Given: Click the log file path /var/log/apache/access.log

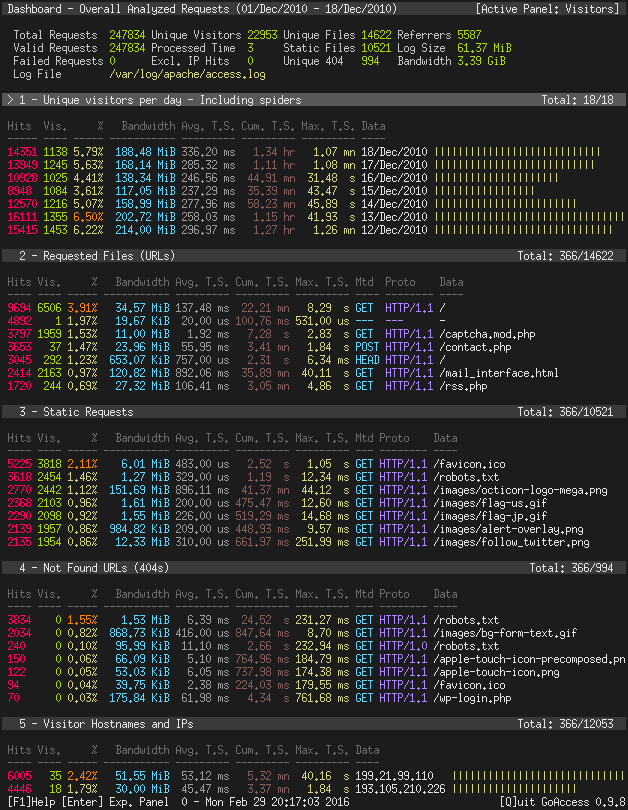Looking at the screenshot, I should pos(187,74).
